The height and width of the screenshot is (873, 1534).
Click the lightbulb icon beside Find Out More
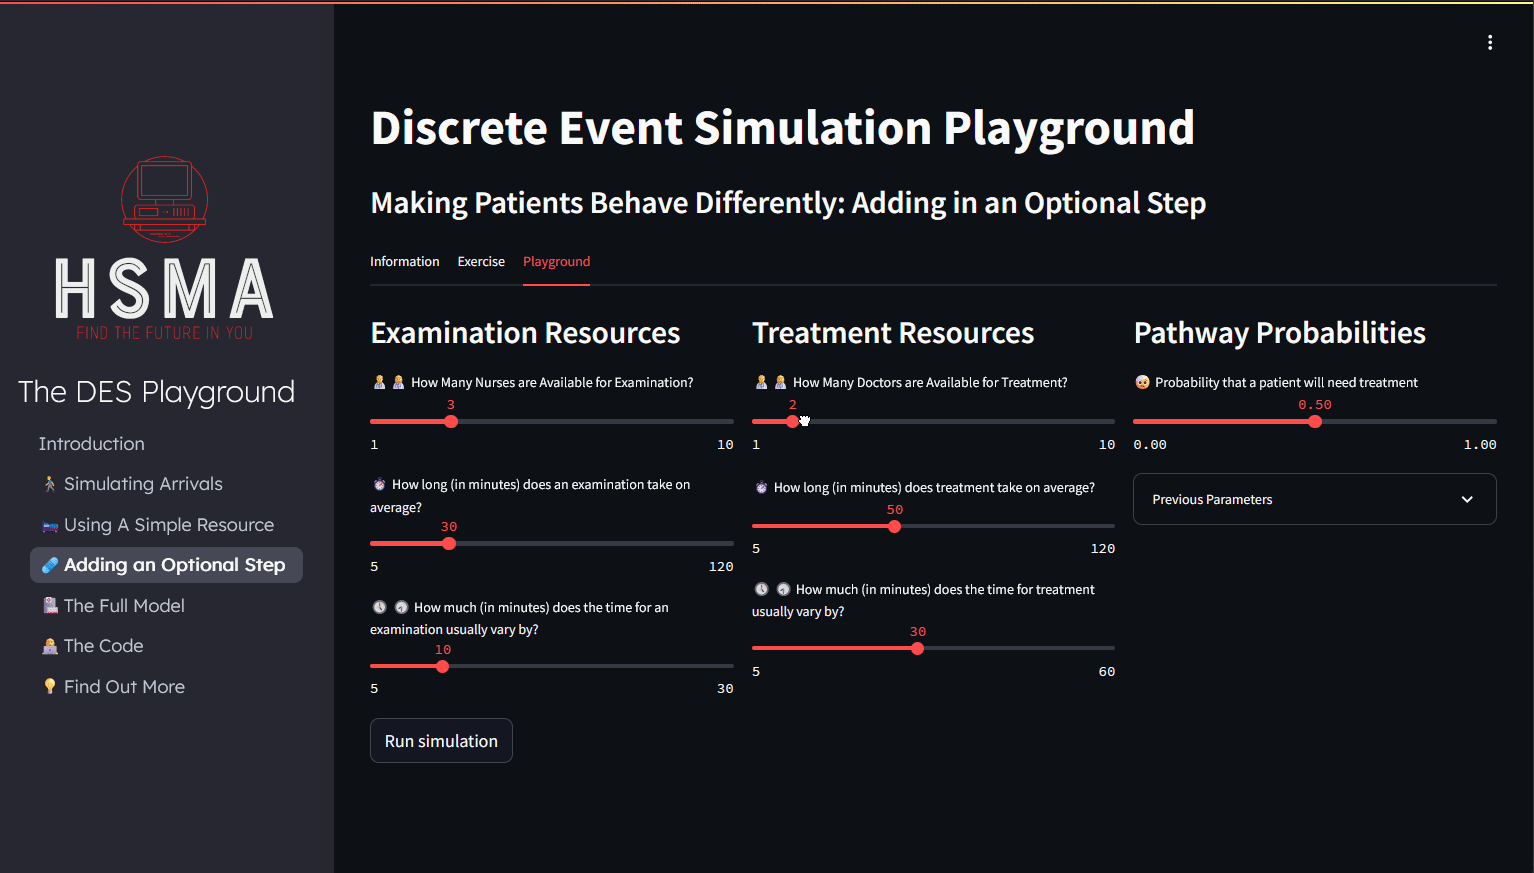click(x=50, y=687)
